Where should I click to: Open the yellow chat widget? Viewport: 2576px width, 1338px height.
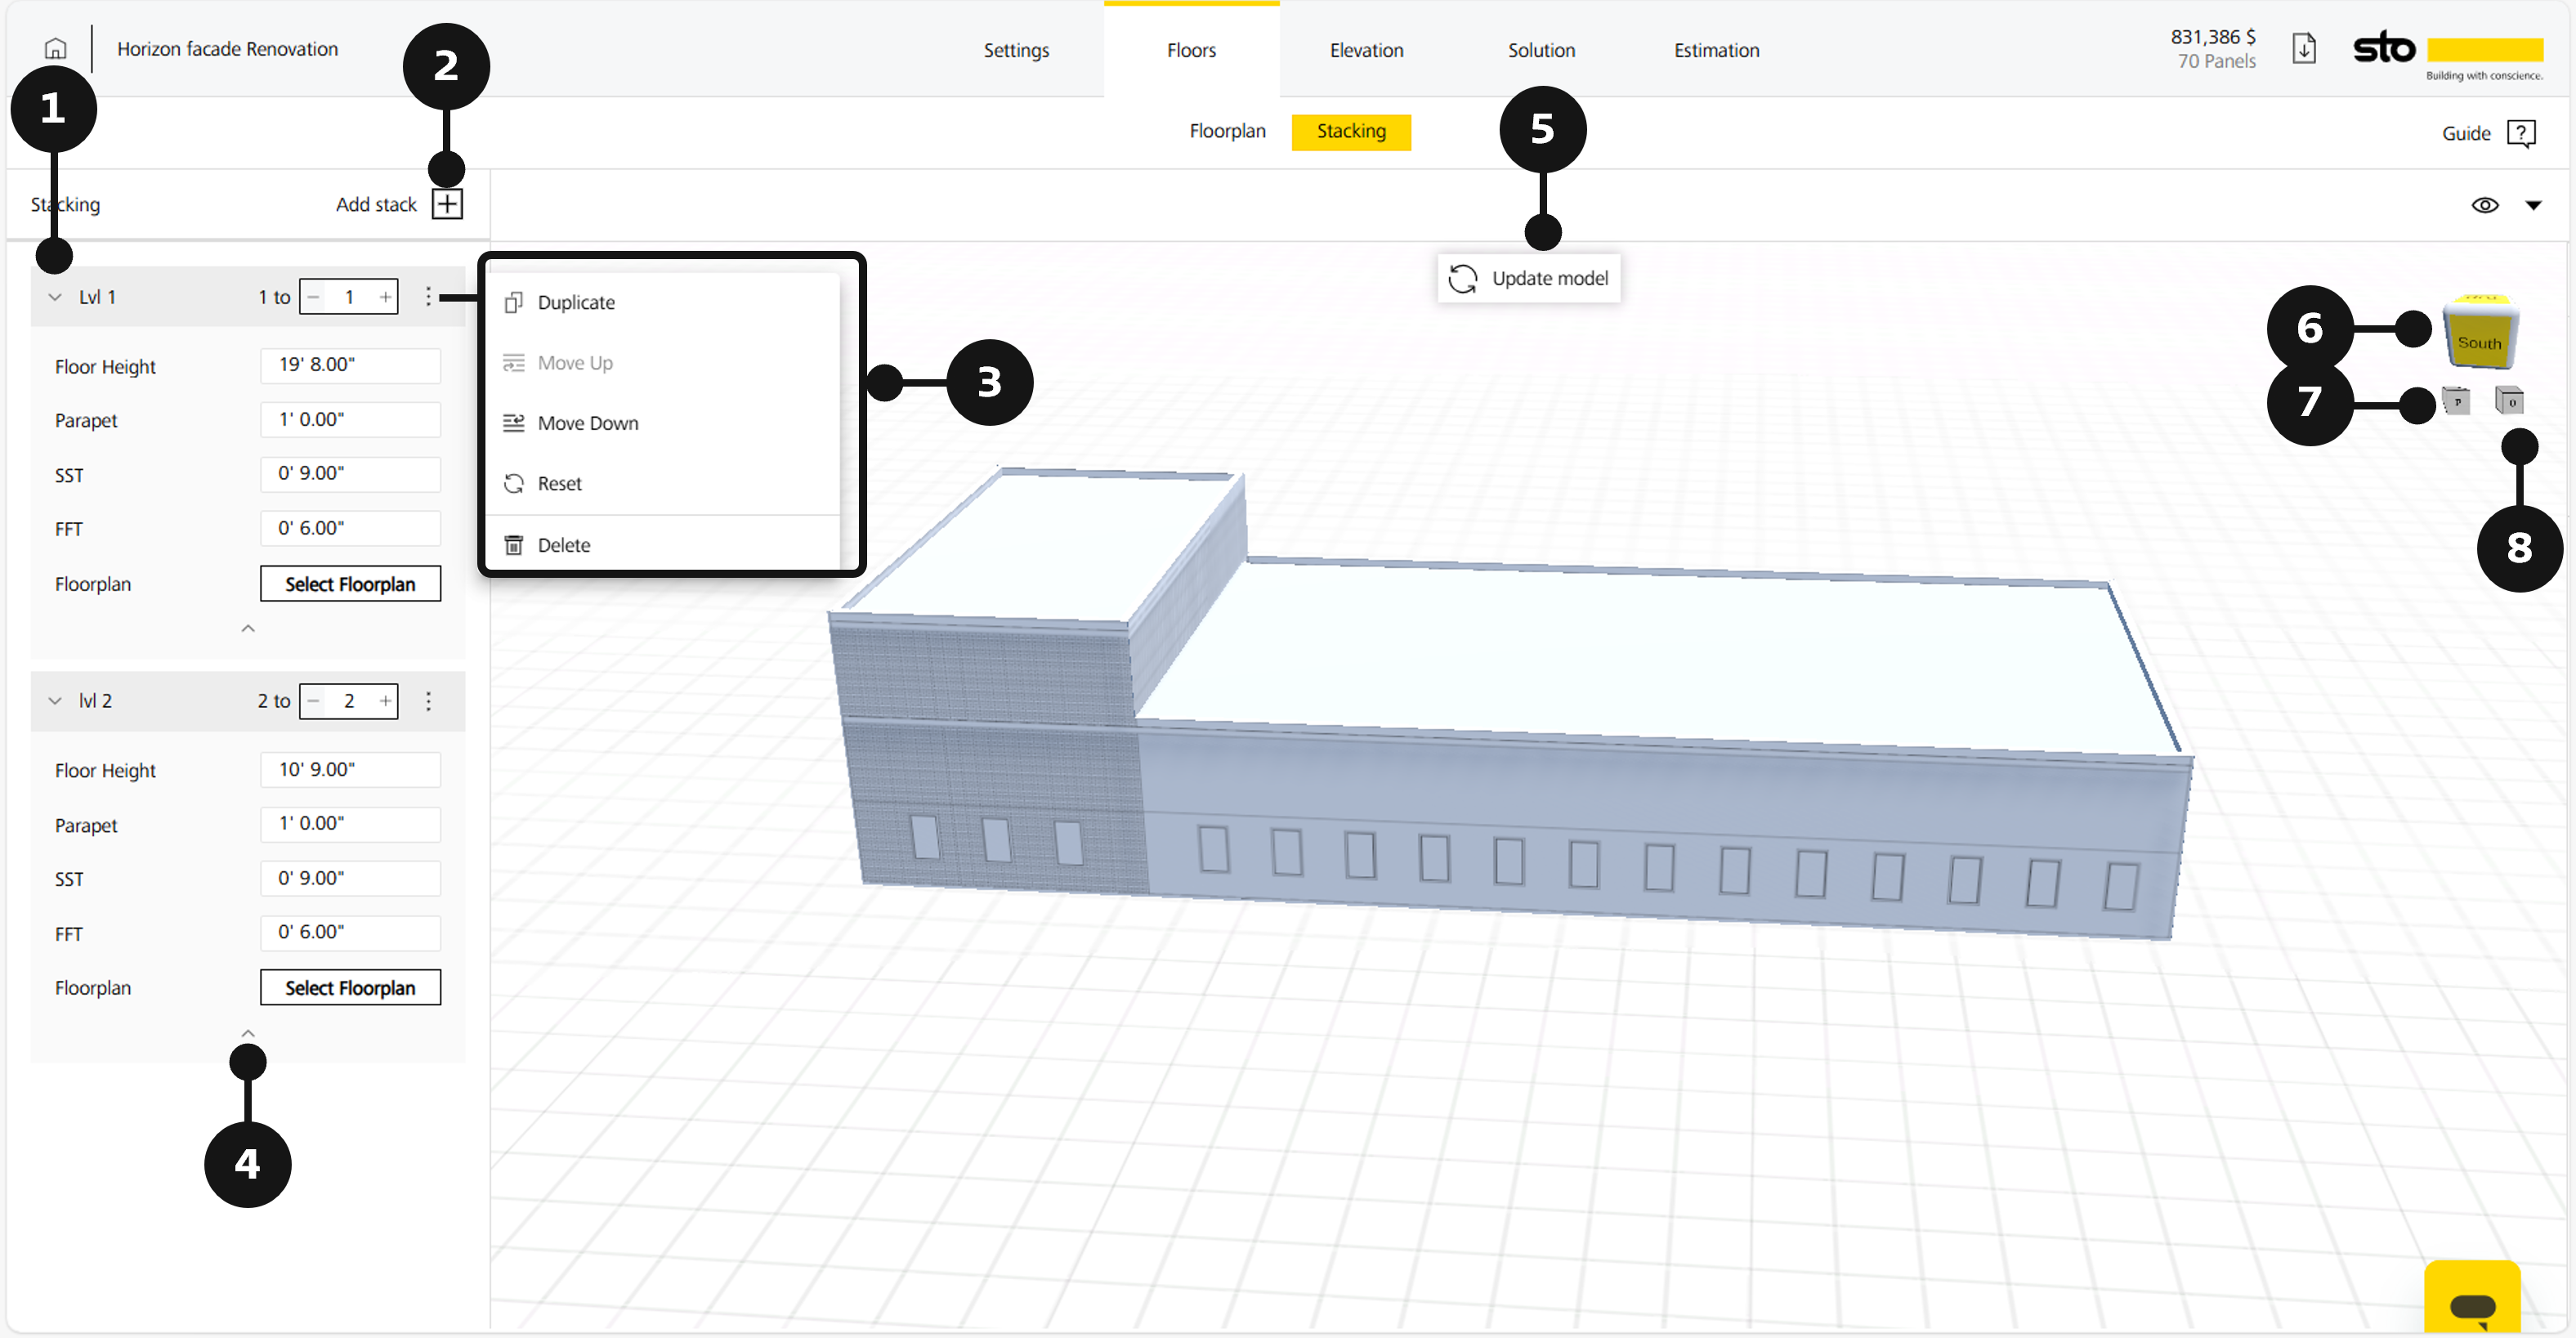(x=2472, y=1296)
